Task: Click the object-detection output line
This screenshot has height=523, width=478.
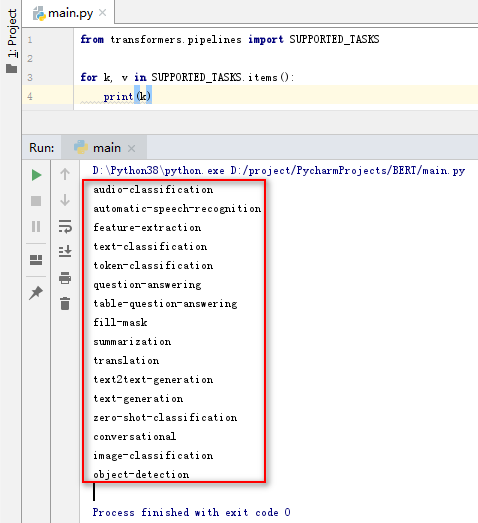Action: coord(141,475)
